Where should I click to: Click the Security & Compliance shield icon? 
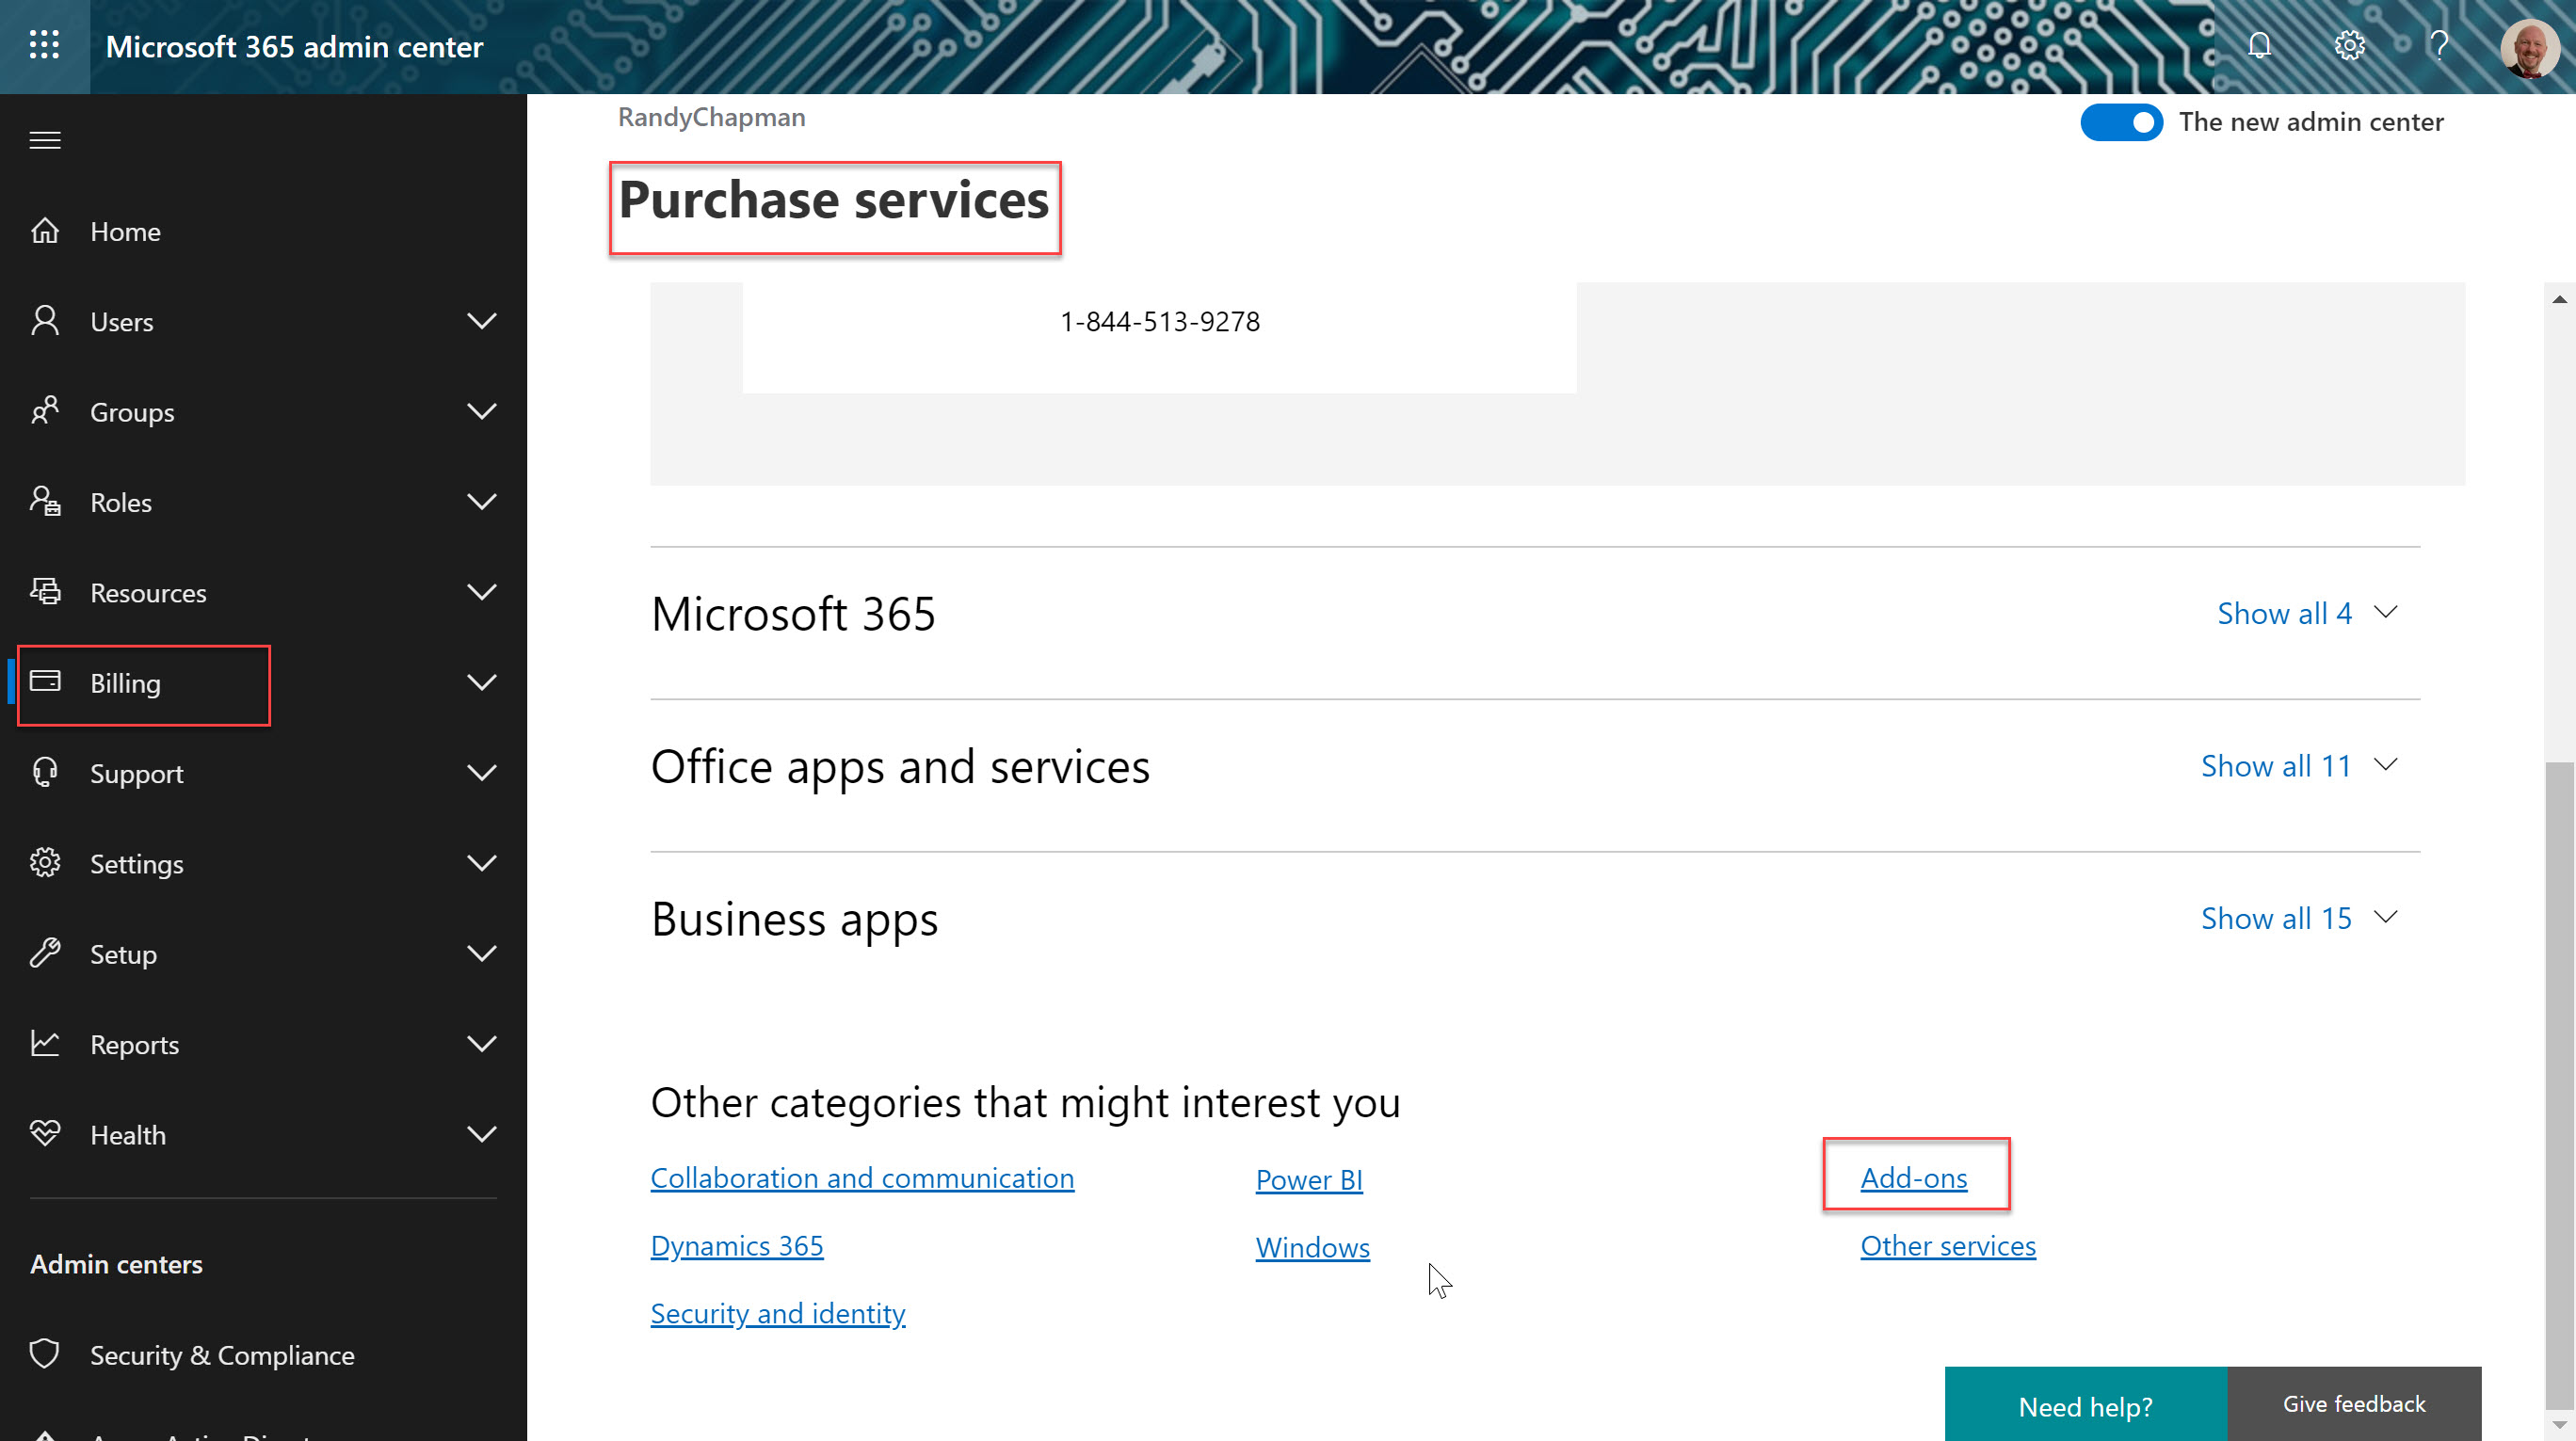click(x=45, y=1354)
